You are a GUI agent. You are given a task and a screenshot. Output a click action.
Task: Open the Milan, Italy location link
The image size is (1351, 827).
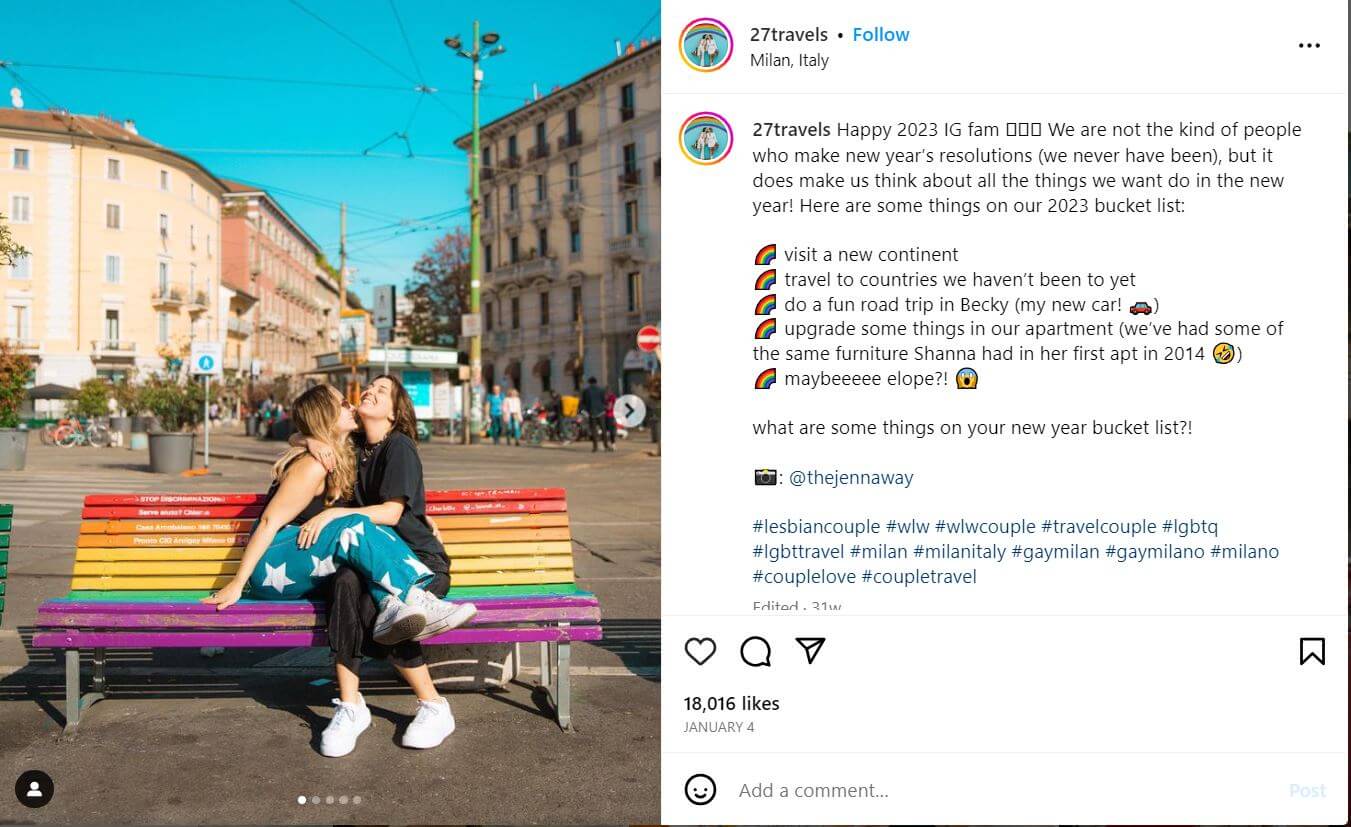pyautogui.click(x=789, y=60)
